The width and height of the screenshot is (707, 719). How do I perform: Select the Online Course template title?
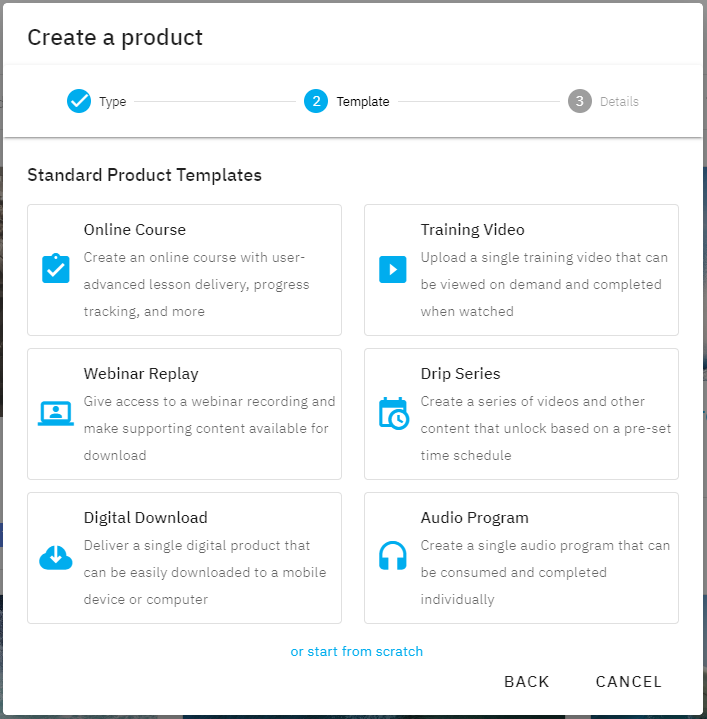(135, 230)
